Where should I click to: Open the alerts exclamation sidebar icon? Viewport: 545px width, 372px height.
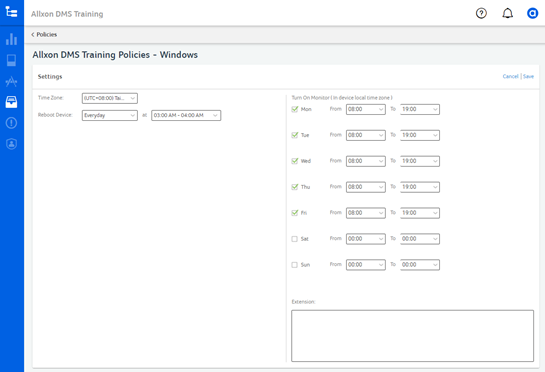tap(11, 123)
